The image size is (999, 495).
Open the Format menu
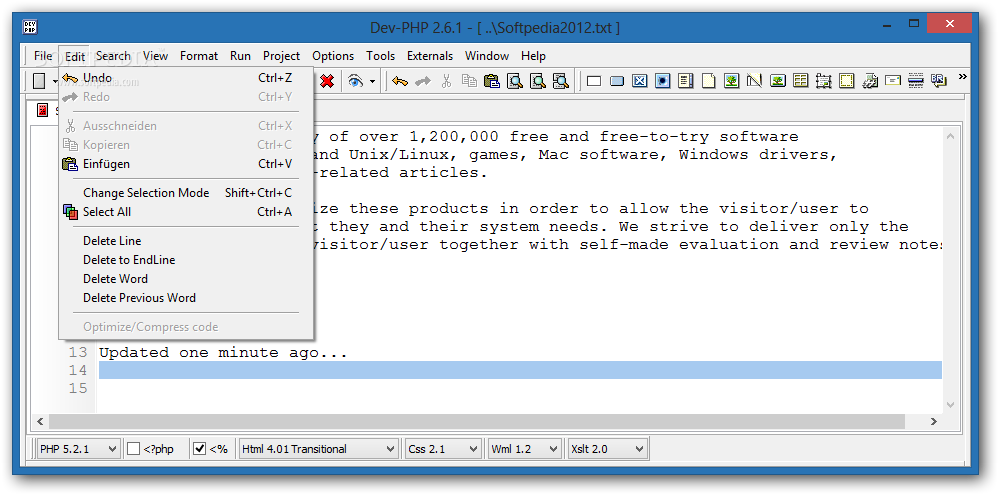199,56
